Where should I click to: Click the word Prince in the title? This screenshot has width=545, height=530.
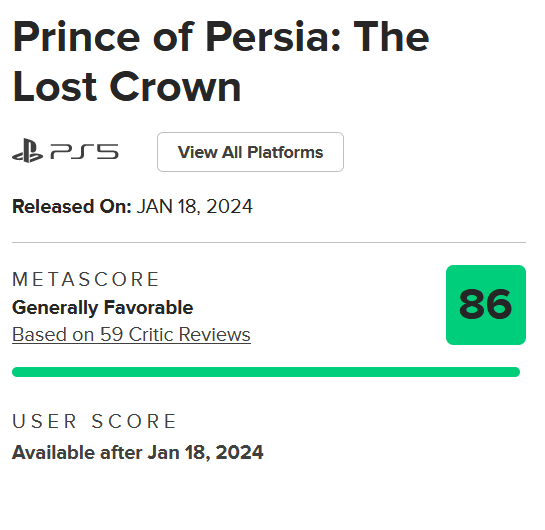(76, 36)
